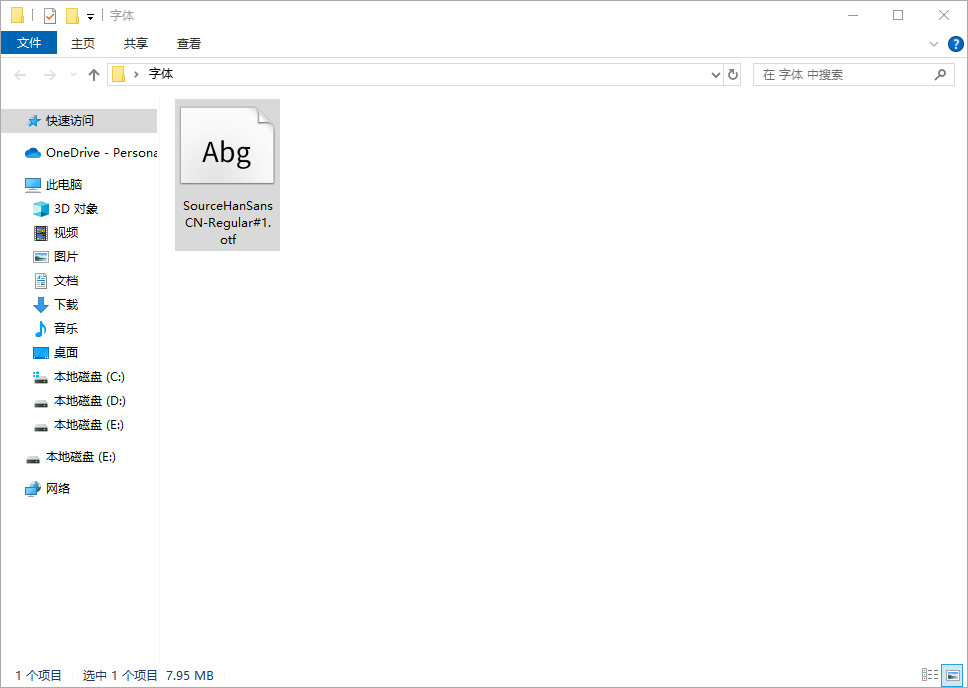The height and width of the screenshot is (688, 968).
Task: Switch to large icons view layout
Action: (951, 675)
